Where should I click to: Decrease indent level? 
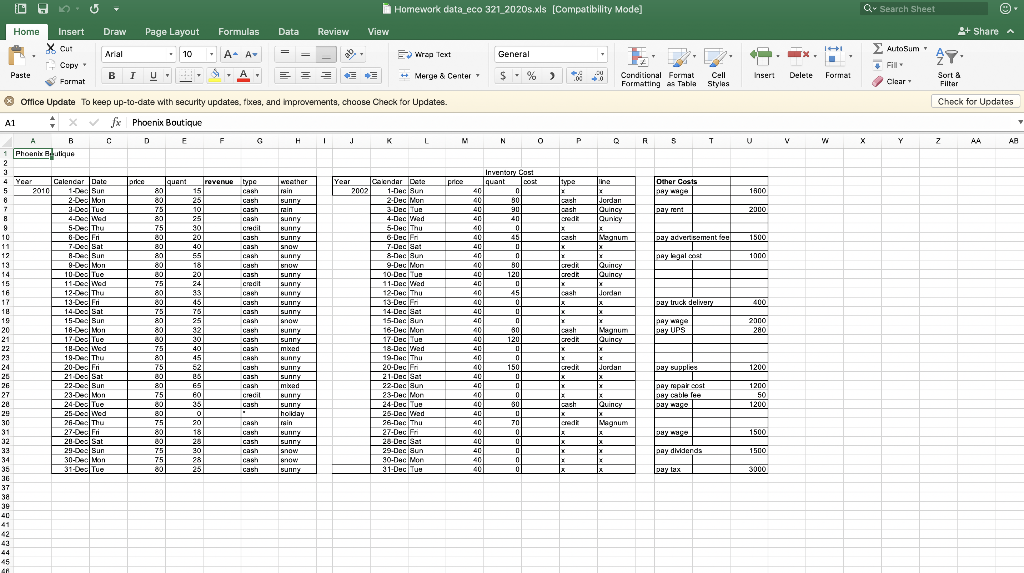coord(350,76)
